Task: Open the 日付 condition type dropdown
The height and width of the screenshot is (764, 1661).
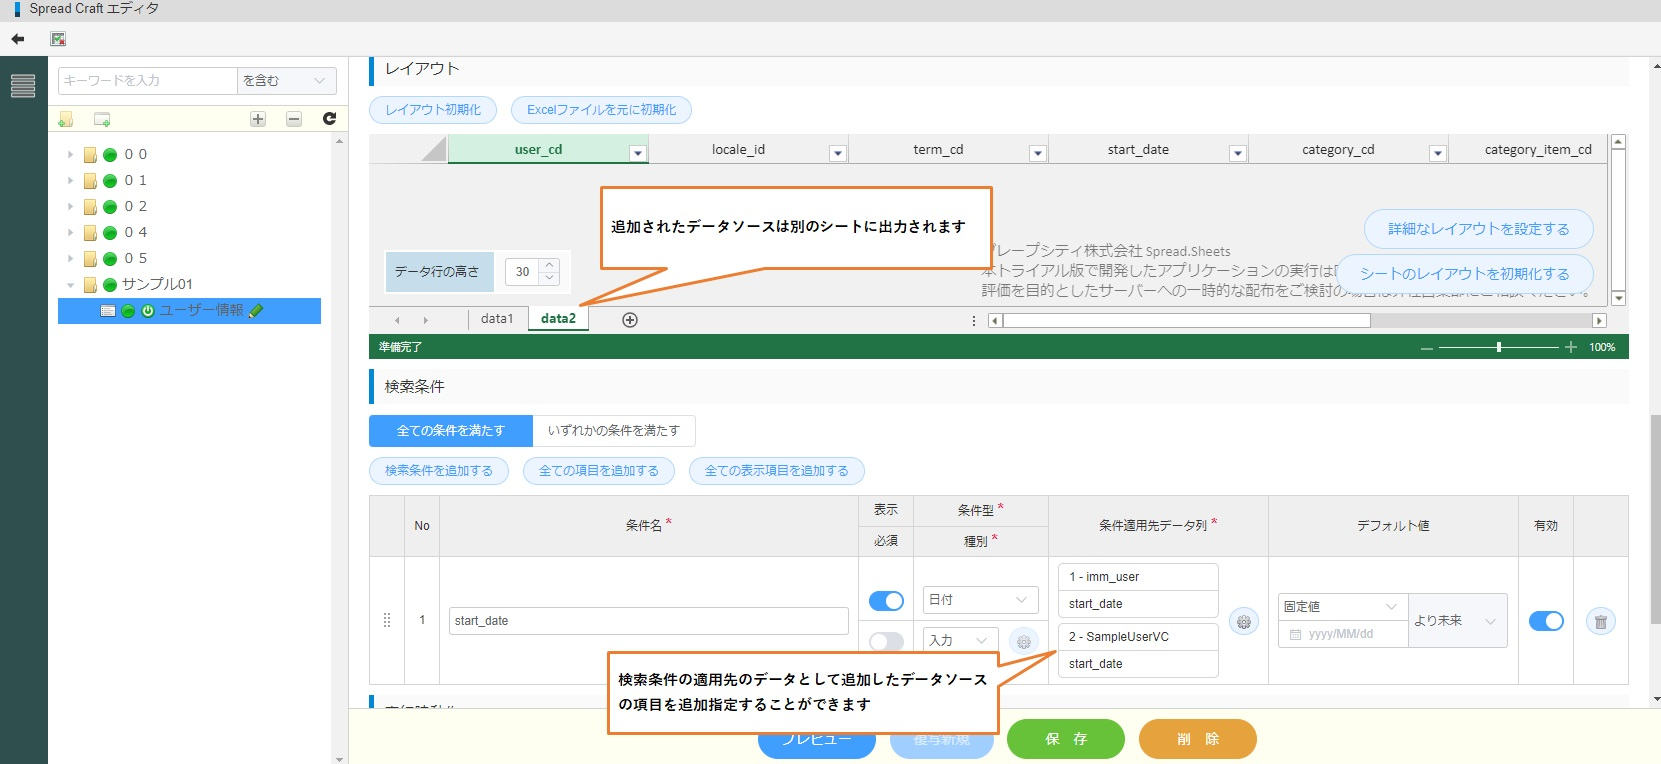Action: point(979,600)
